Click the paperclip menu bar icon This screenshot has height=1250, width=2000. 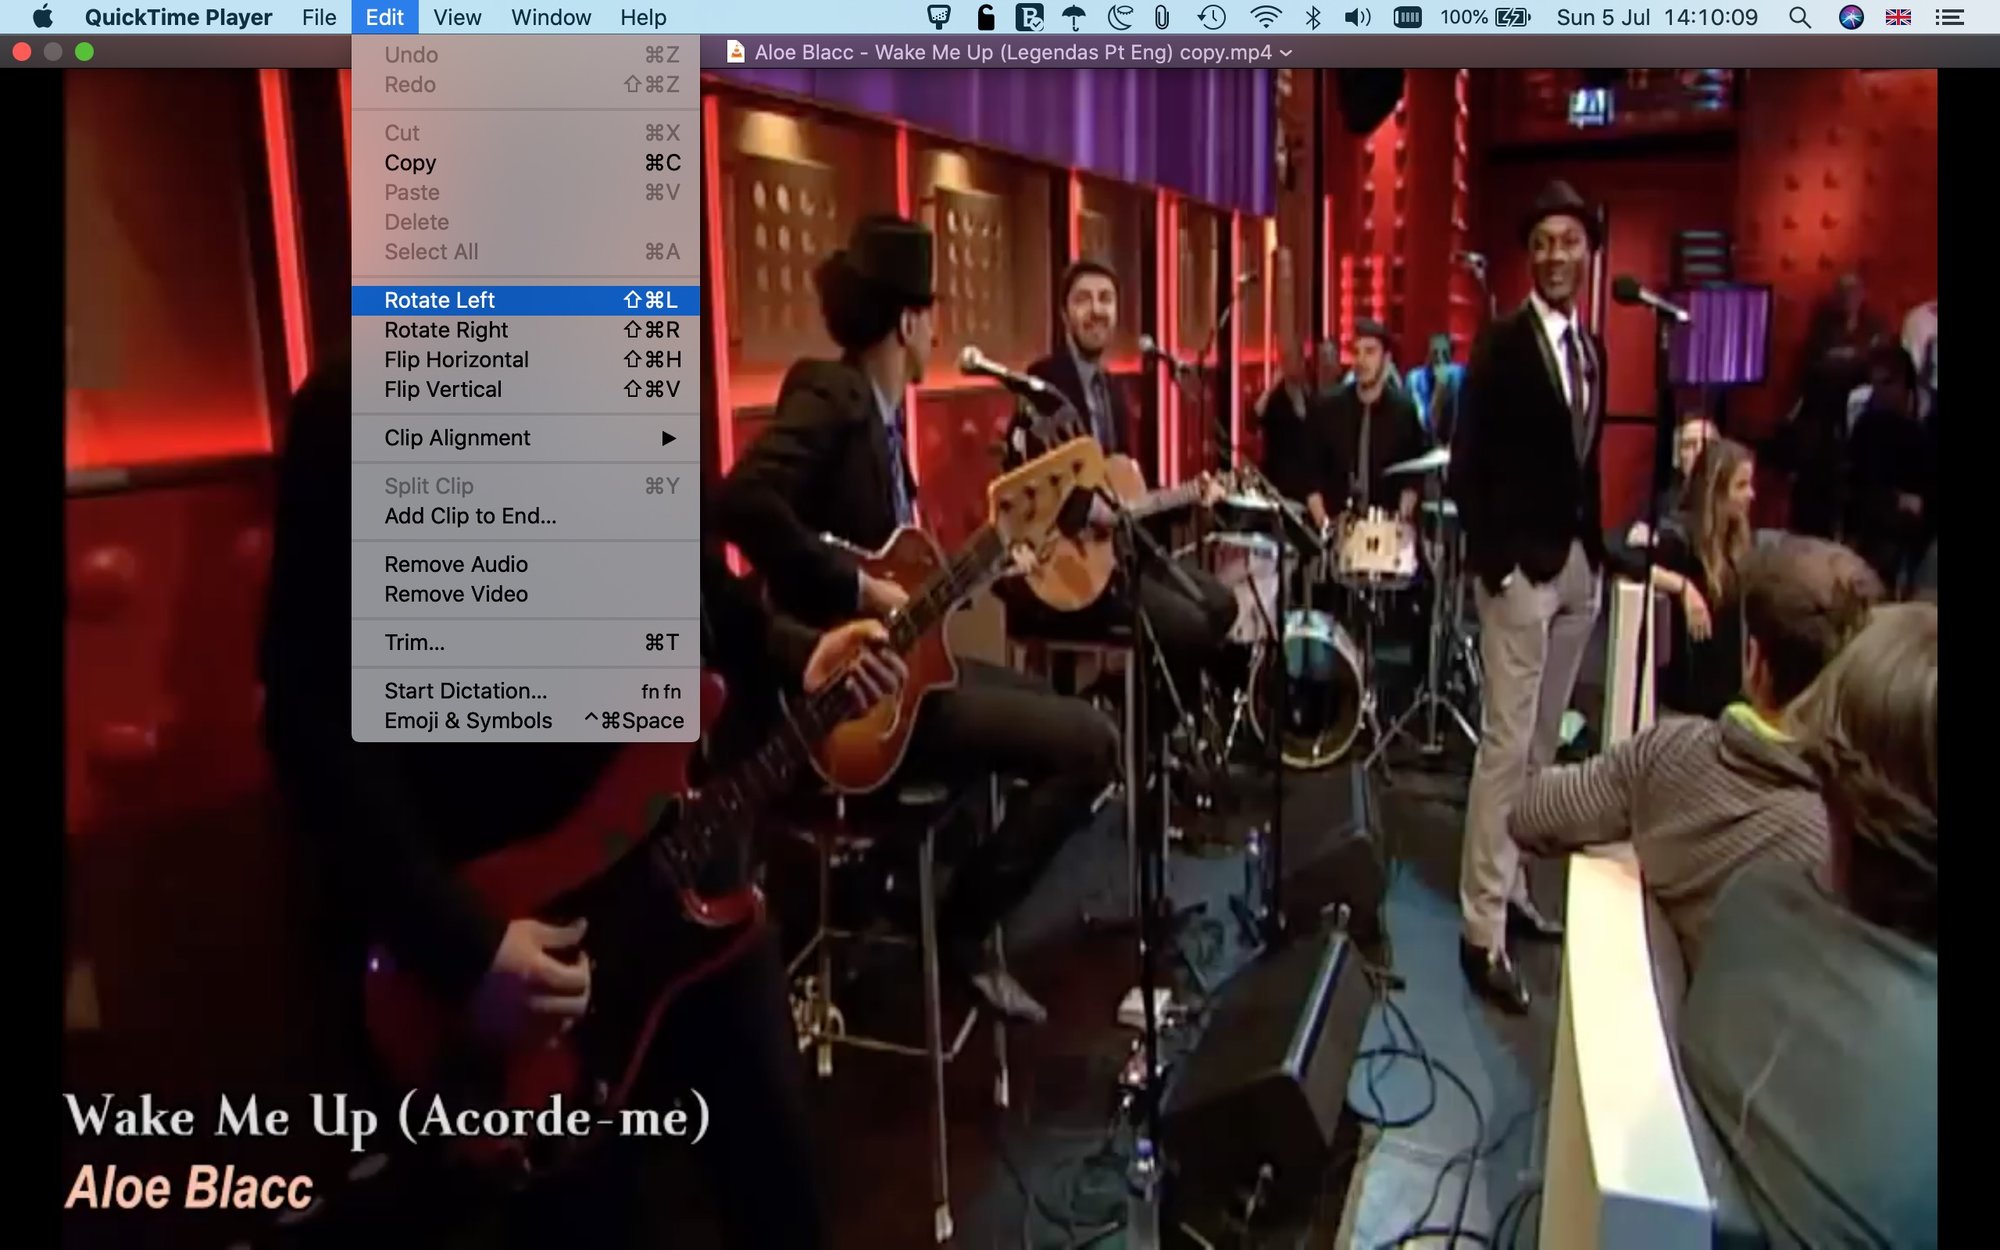(1162, 17)
